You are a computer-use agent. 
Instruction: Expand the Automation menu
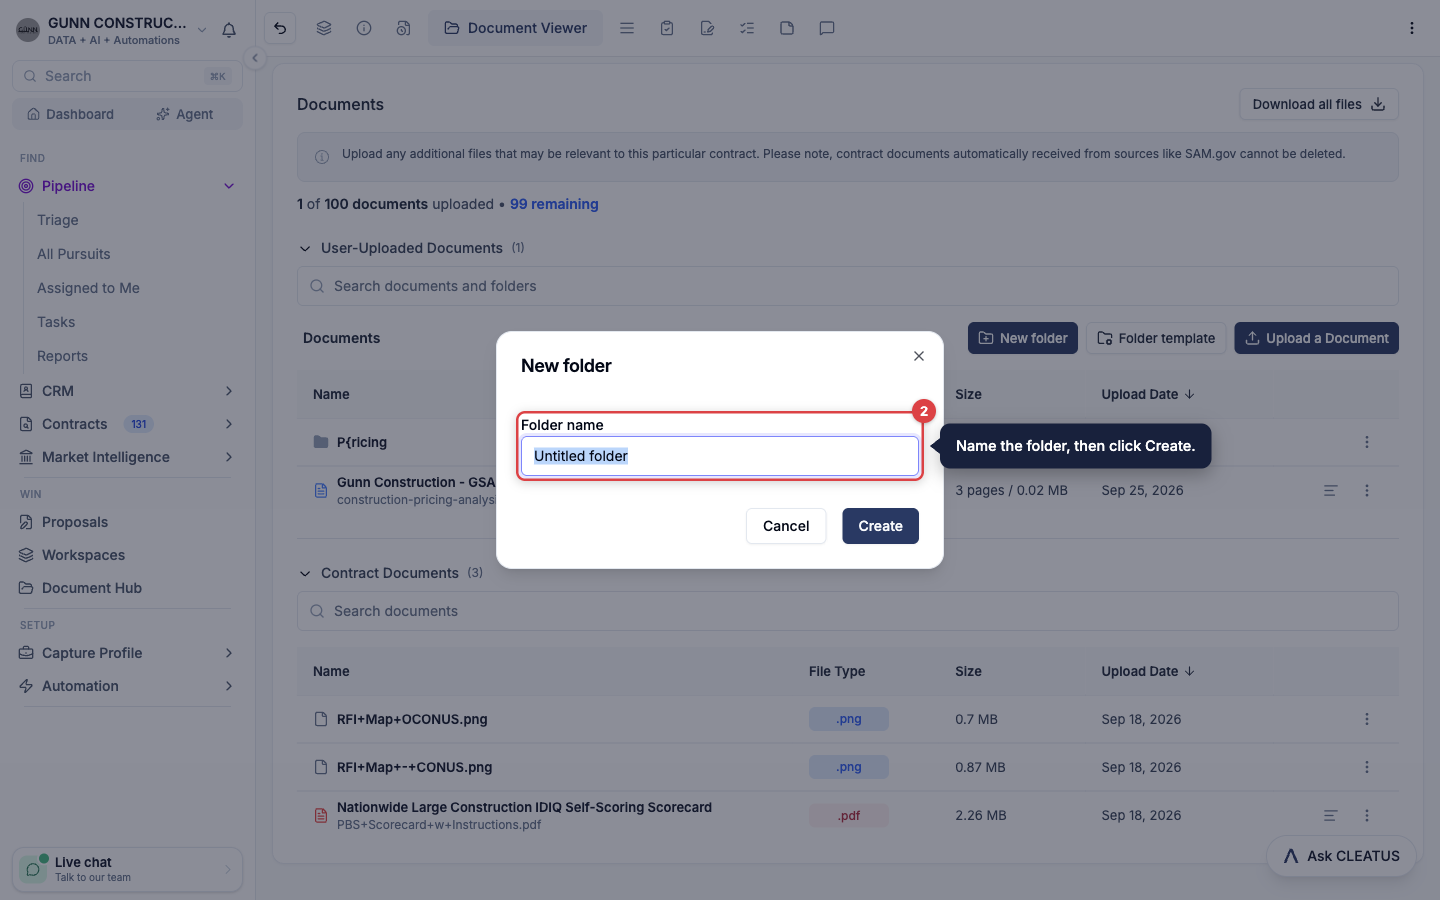[x=229, y=686]
